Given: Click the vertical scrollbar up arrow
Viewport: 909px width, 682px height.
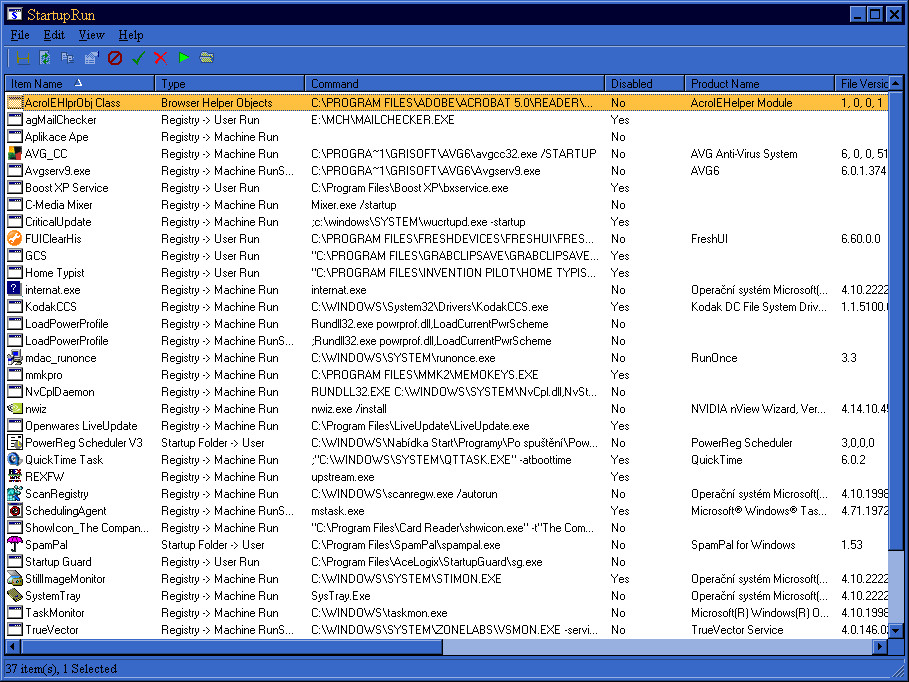Looking at the screenshot, I should pyautogui.click(x=896, y=83).
